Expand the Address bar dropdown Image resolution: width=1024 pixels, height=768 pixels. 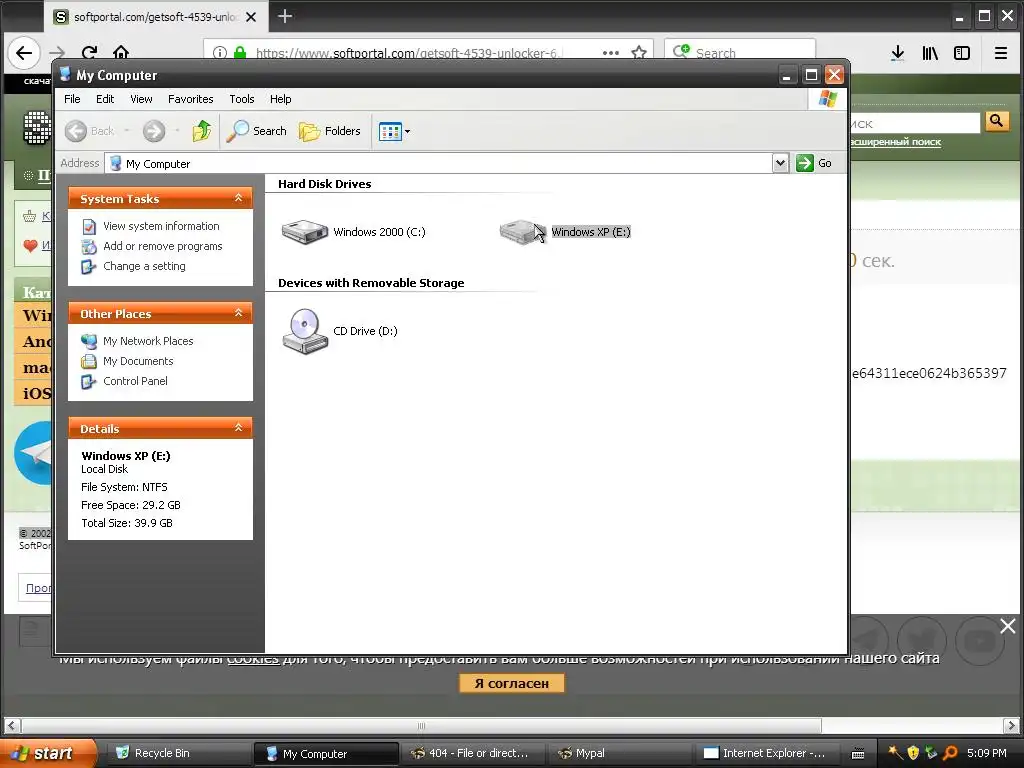coord(780,163)
